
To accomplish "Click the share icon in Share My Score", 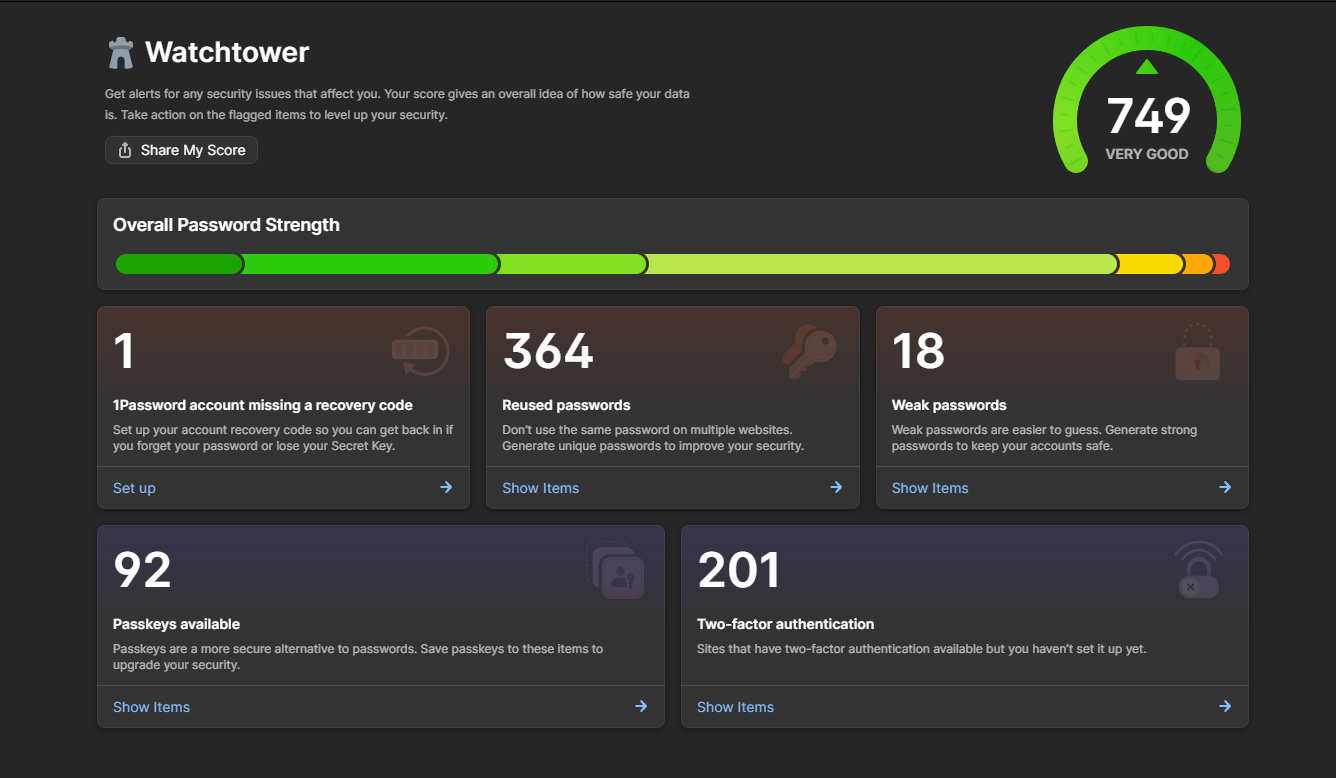I will pyautogui.click(x=125, y=150).
